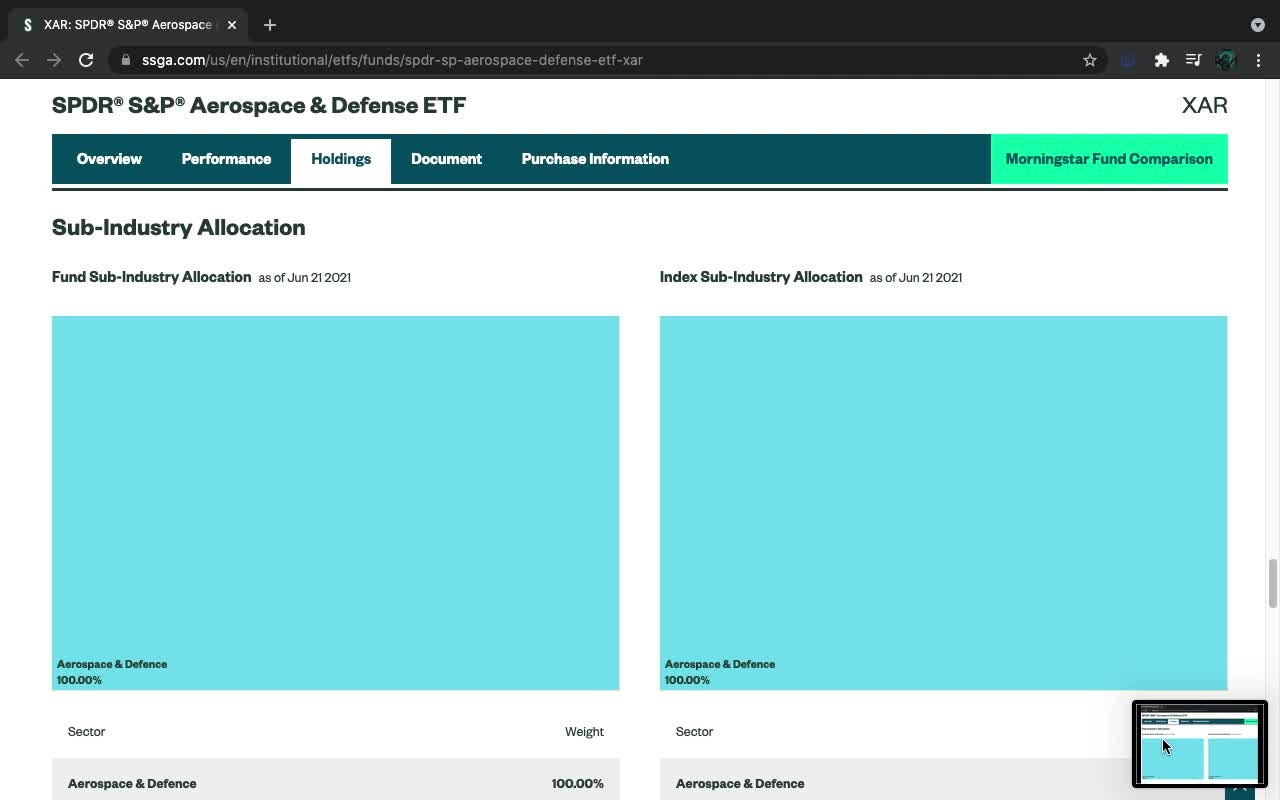Screen dimensions: 1280x800
Task: Click the SPDR S&P Aerospace & Defense ETF title
Action: (259, 105)
